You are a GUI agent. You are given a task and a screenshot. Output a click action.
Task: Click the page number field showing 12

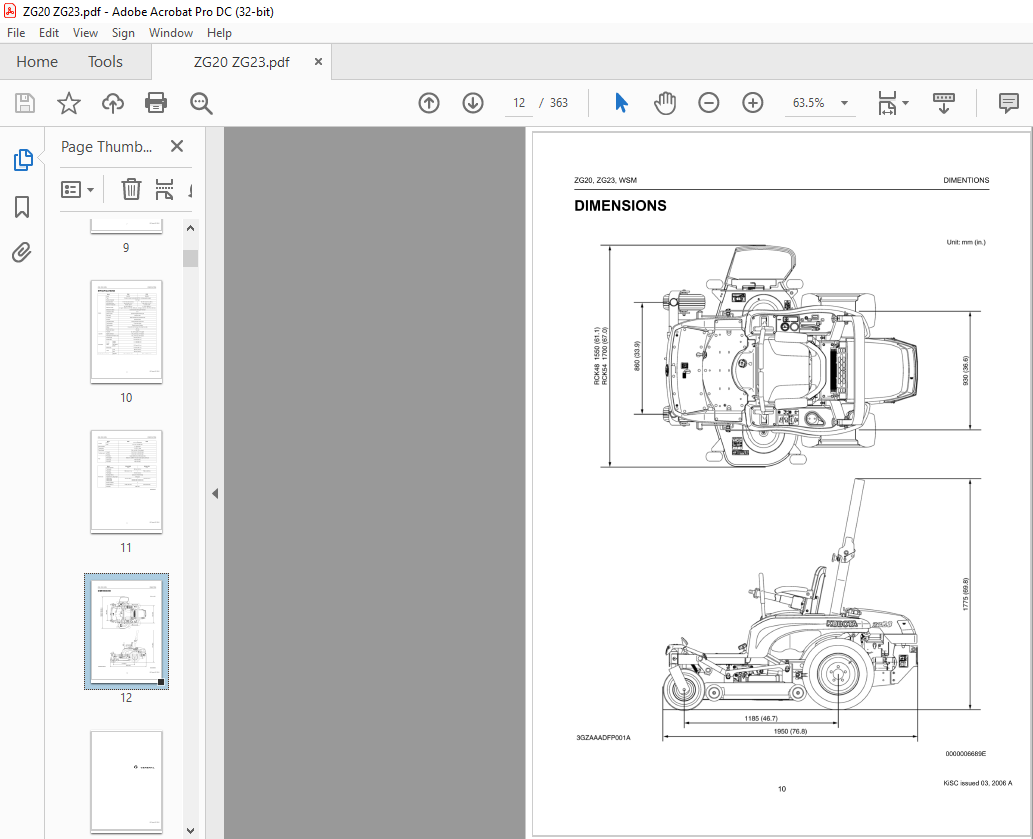click(x=519, y=103)
